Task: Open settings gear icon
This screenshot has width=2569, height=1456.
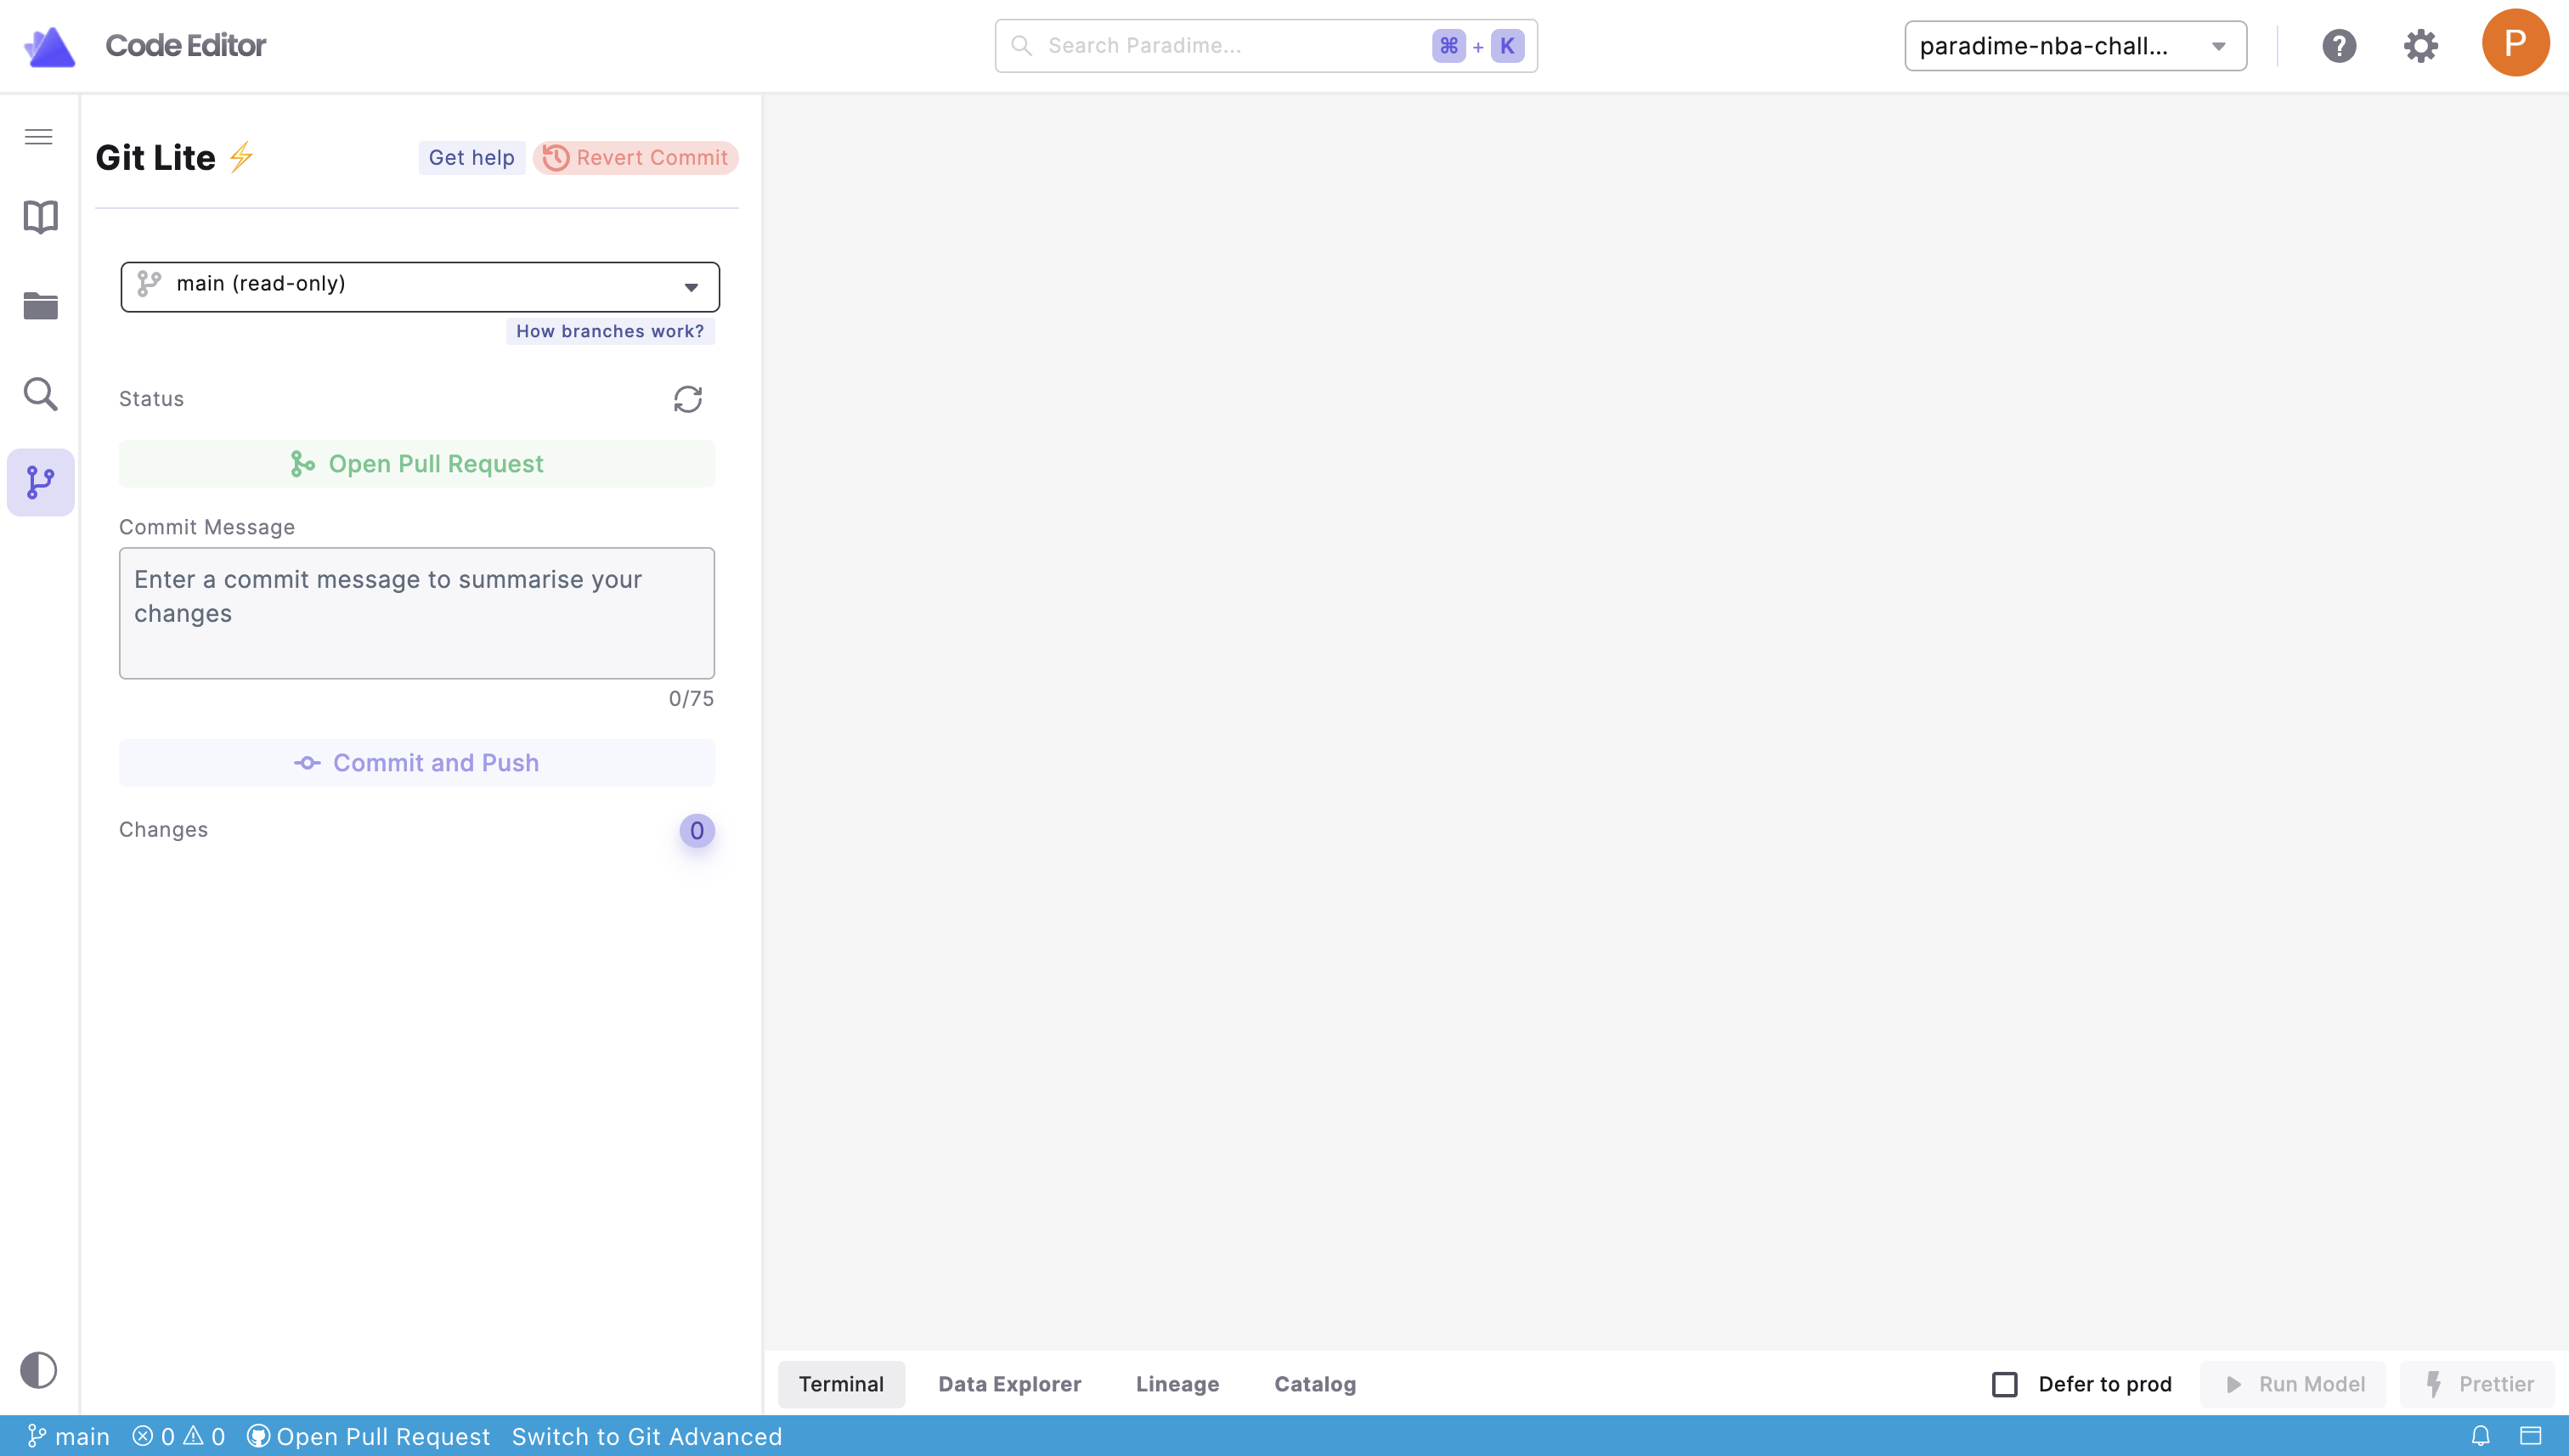Action: pos(2420,46)
